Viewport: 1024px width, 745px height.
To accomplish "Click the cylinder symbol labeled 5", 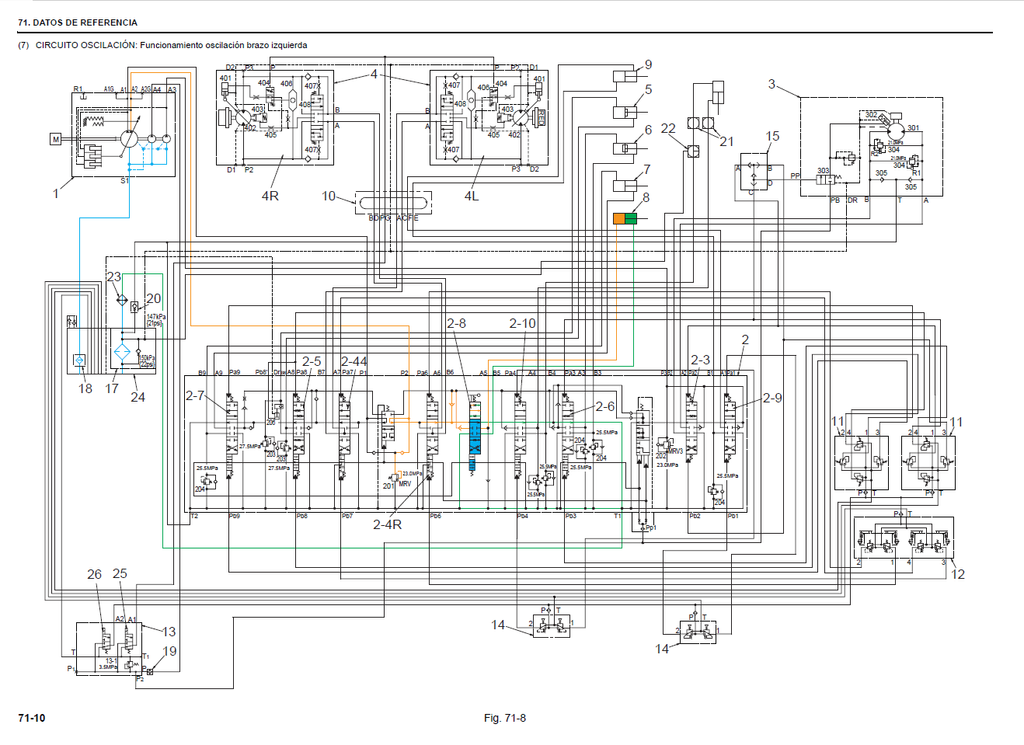I will tap(624, 112).
